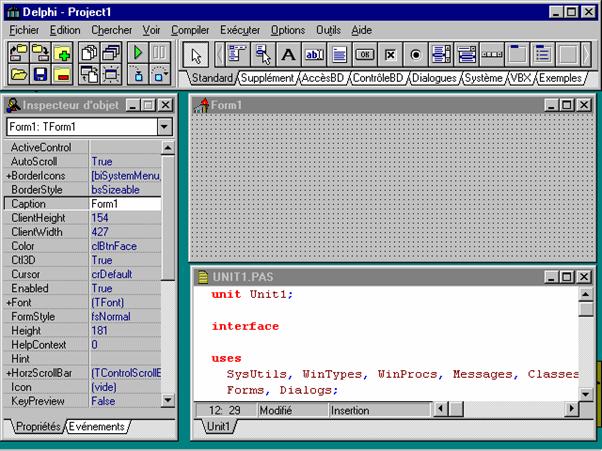Expand the BorderIcons property
This screenshot has height=451, width=602.
(8, 176)
